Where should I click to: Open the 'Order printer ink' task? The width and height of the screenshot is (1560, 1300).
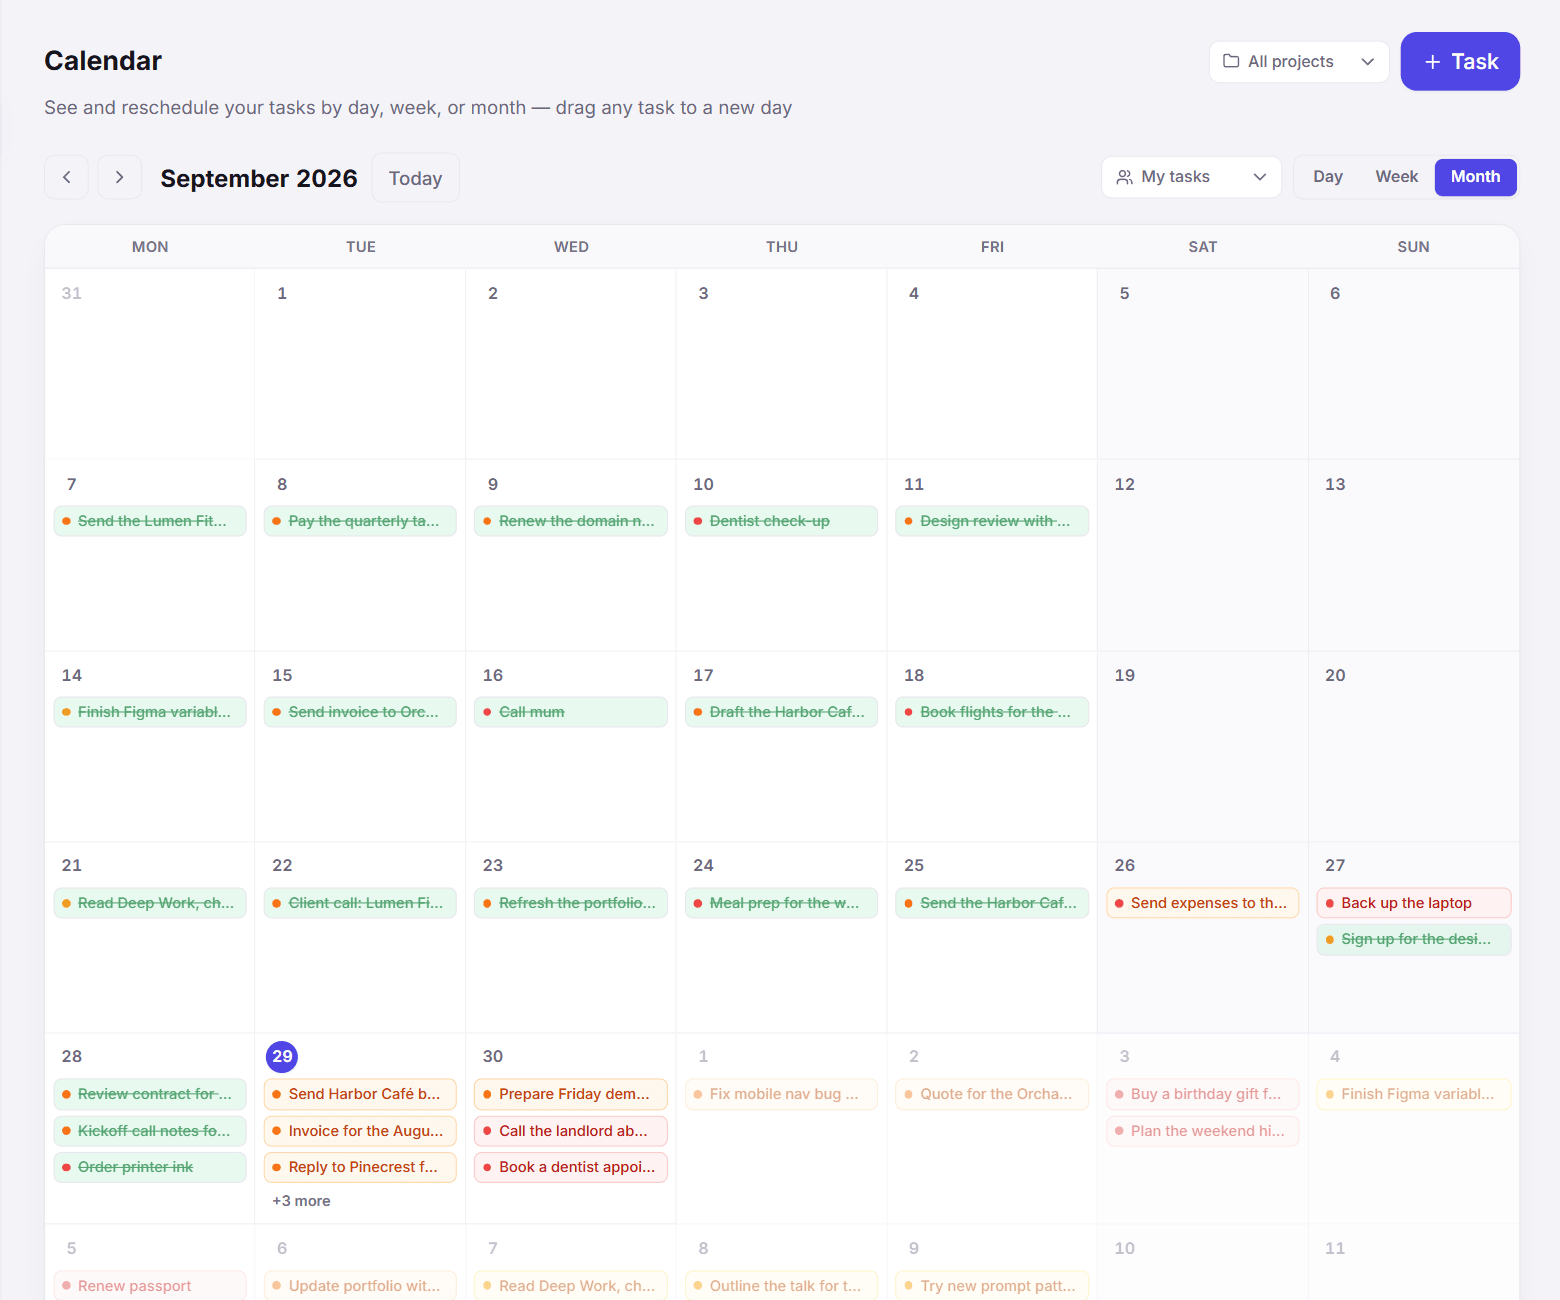point(150,1167)
